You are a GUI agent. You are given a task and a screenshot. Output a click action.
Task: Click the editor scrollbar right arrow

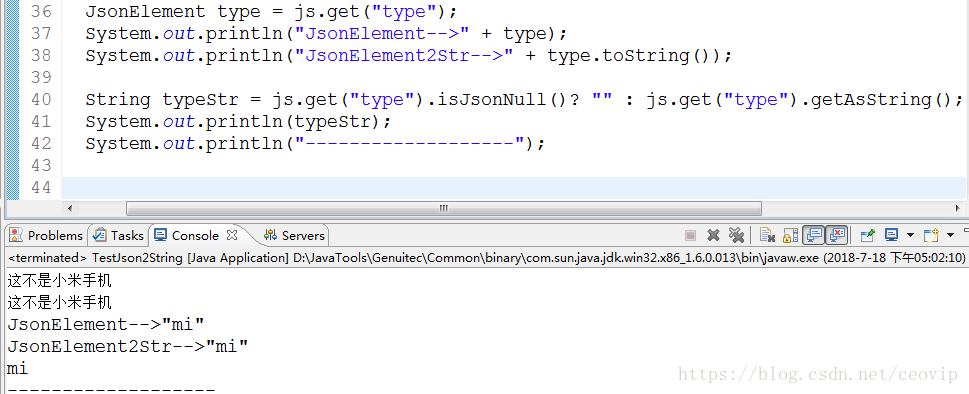coord(957,208)
